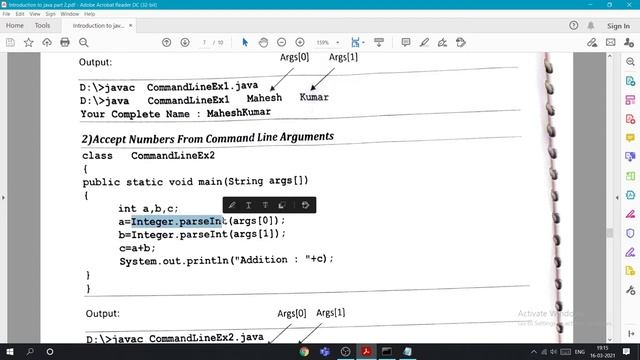Open the Find text search icon
Viewport: 640px width, 360px height.
point(84,42)
